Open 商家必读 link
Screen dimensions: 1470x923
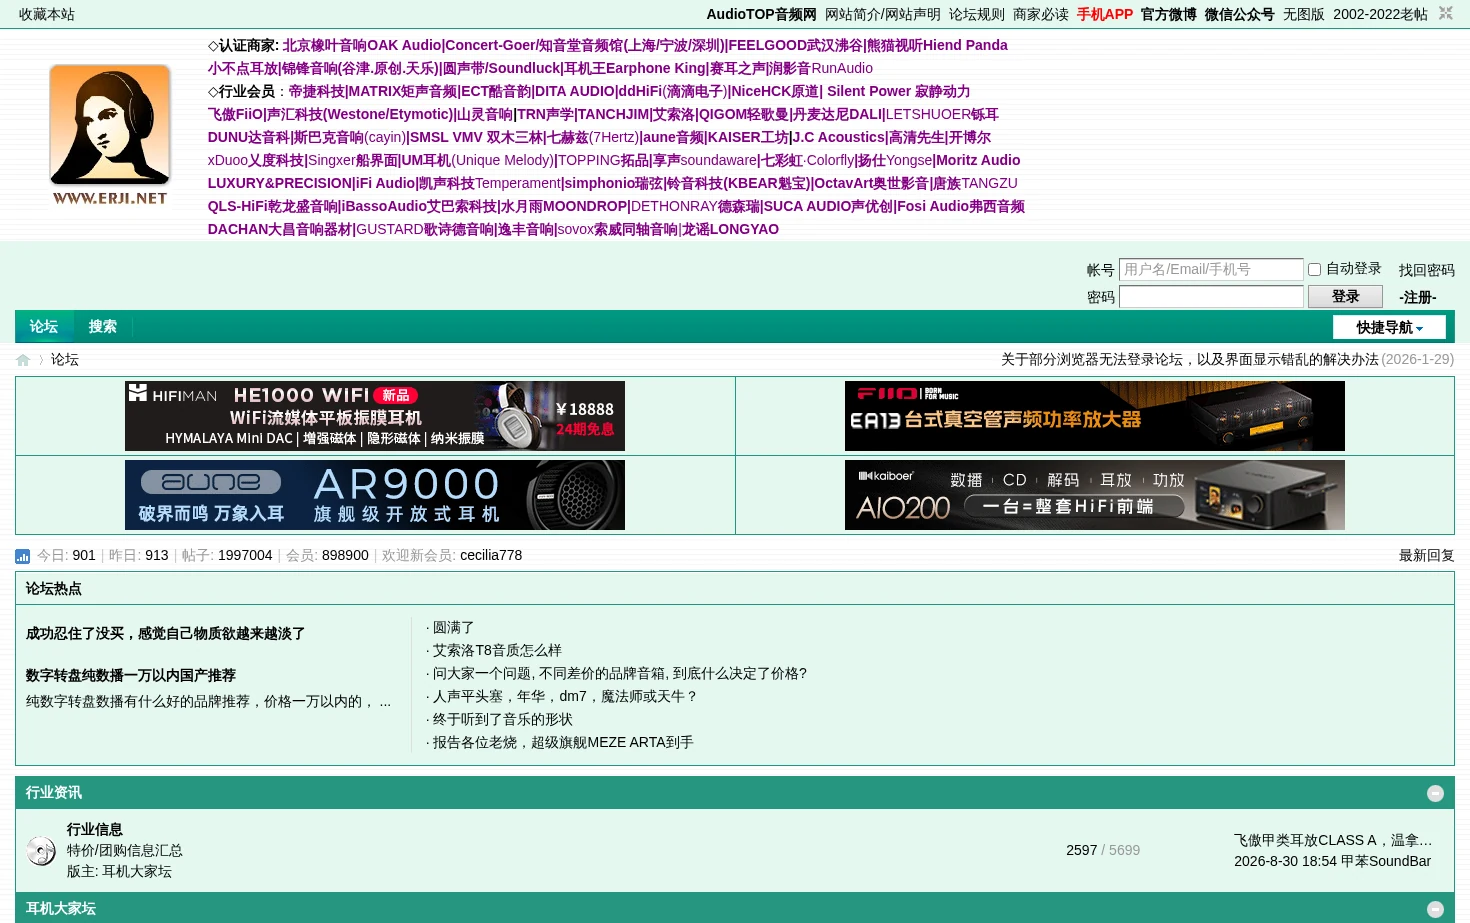(1041, 14)
